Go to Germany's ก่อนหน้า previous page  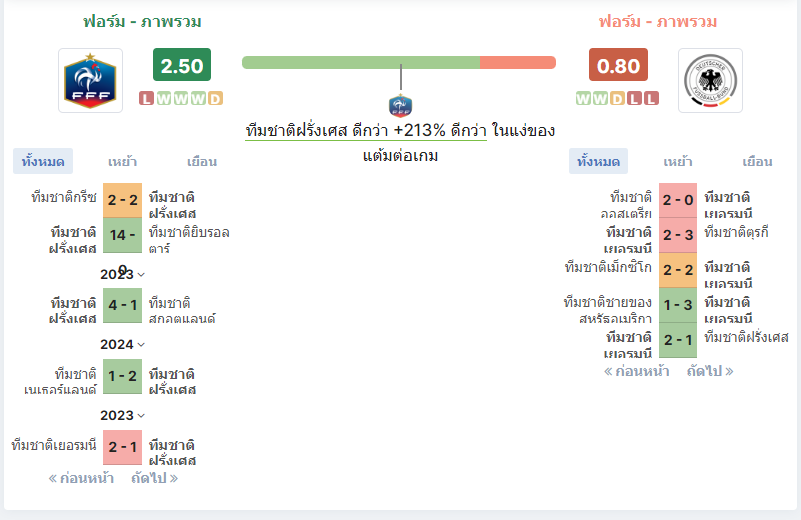(x=637, y=371)
